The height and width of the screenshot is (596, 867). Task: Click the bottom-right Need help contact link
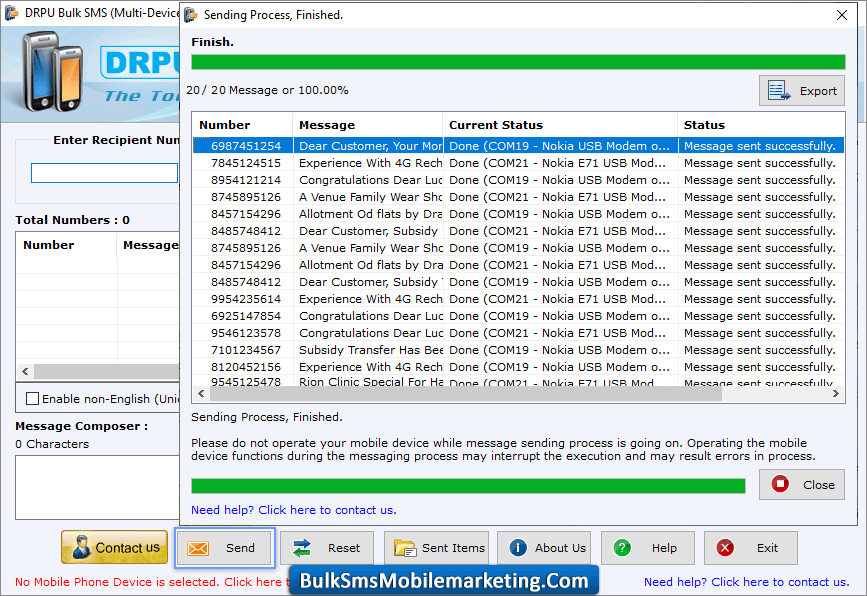coord(746,582)
